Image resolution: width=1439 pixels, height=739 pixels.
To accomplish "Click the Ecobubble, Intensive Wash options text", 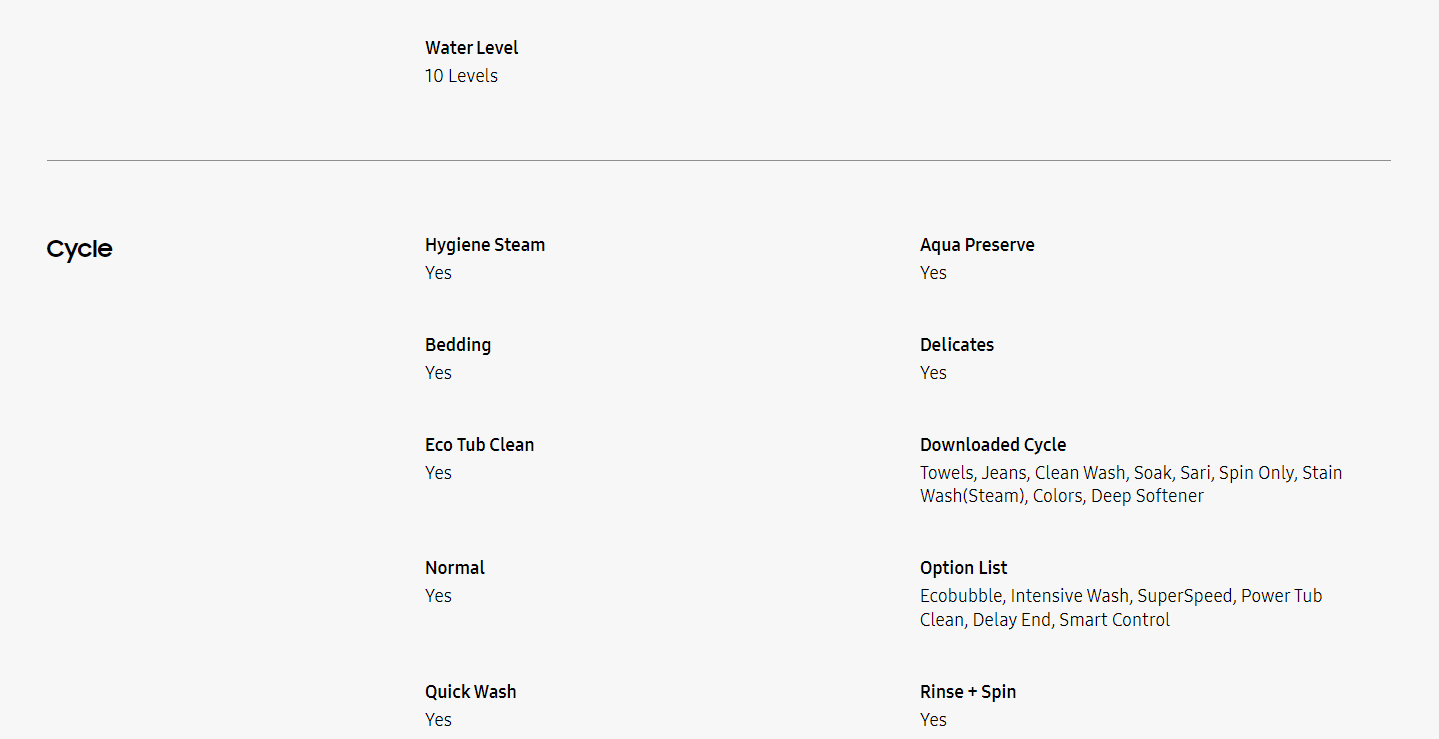I will coord(1120,607).
